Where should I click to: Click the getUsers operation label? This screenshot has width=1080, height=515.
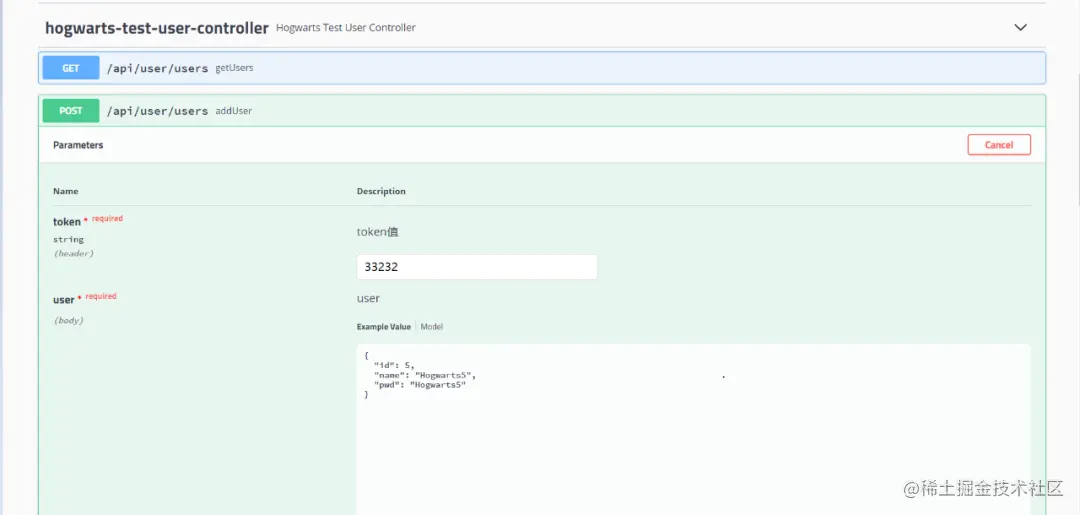[234, 68]
